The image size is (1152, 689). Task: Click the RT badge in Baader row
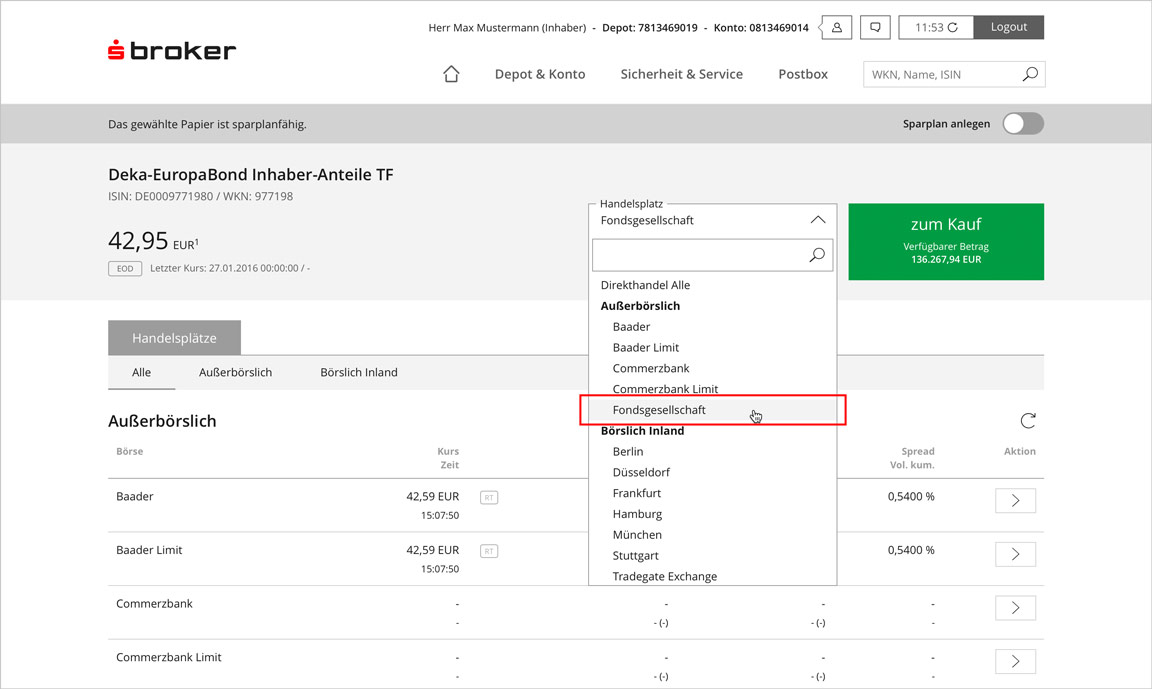[x=489, y=497]
